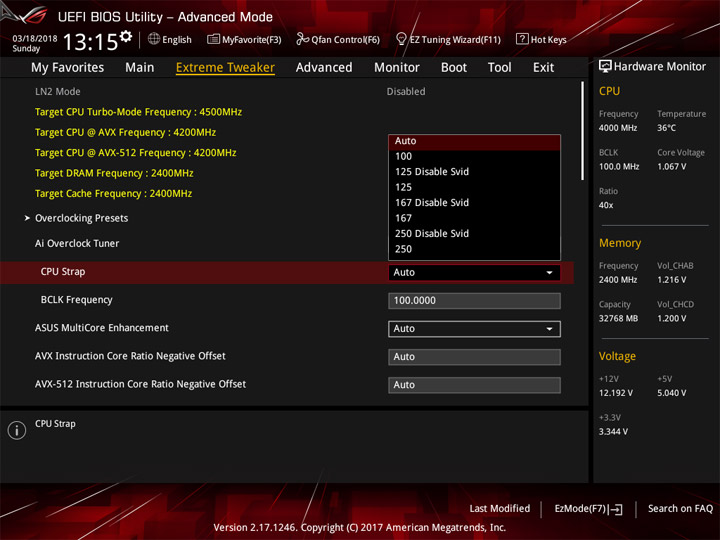This screenshot has width=720, height=540.
Task: Pick 125 Disable Svid option
Action: (474, 172)
